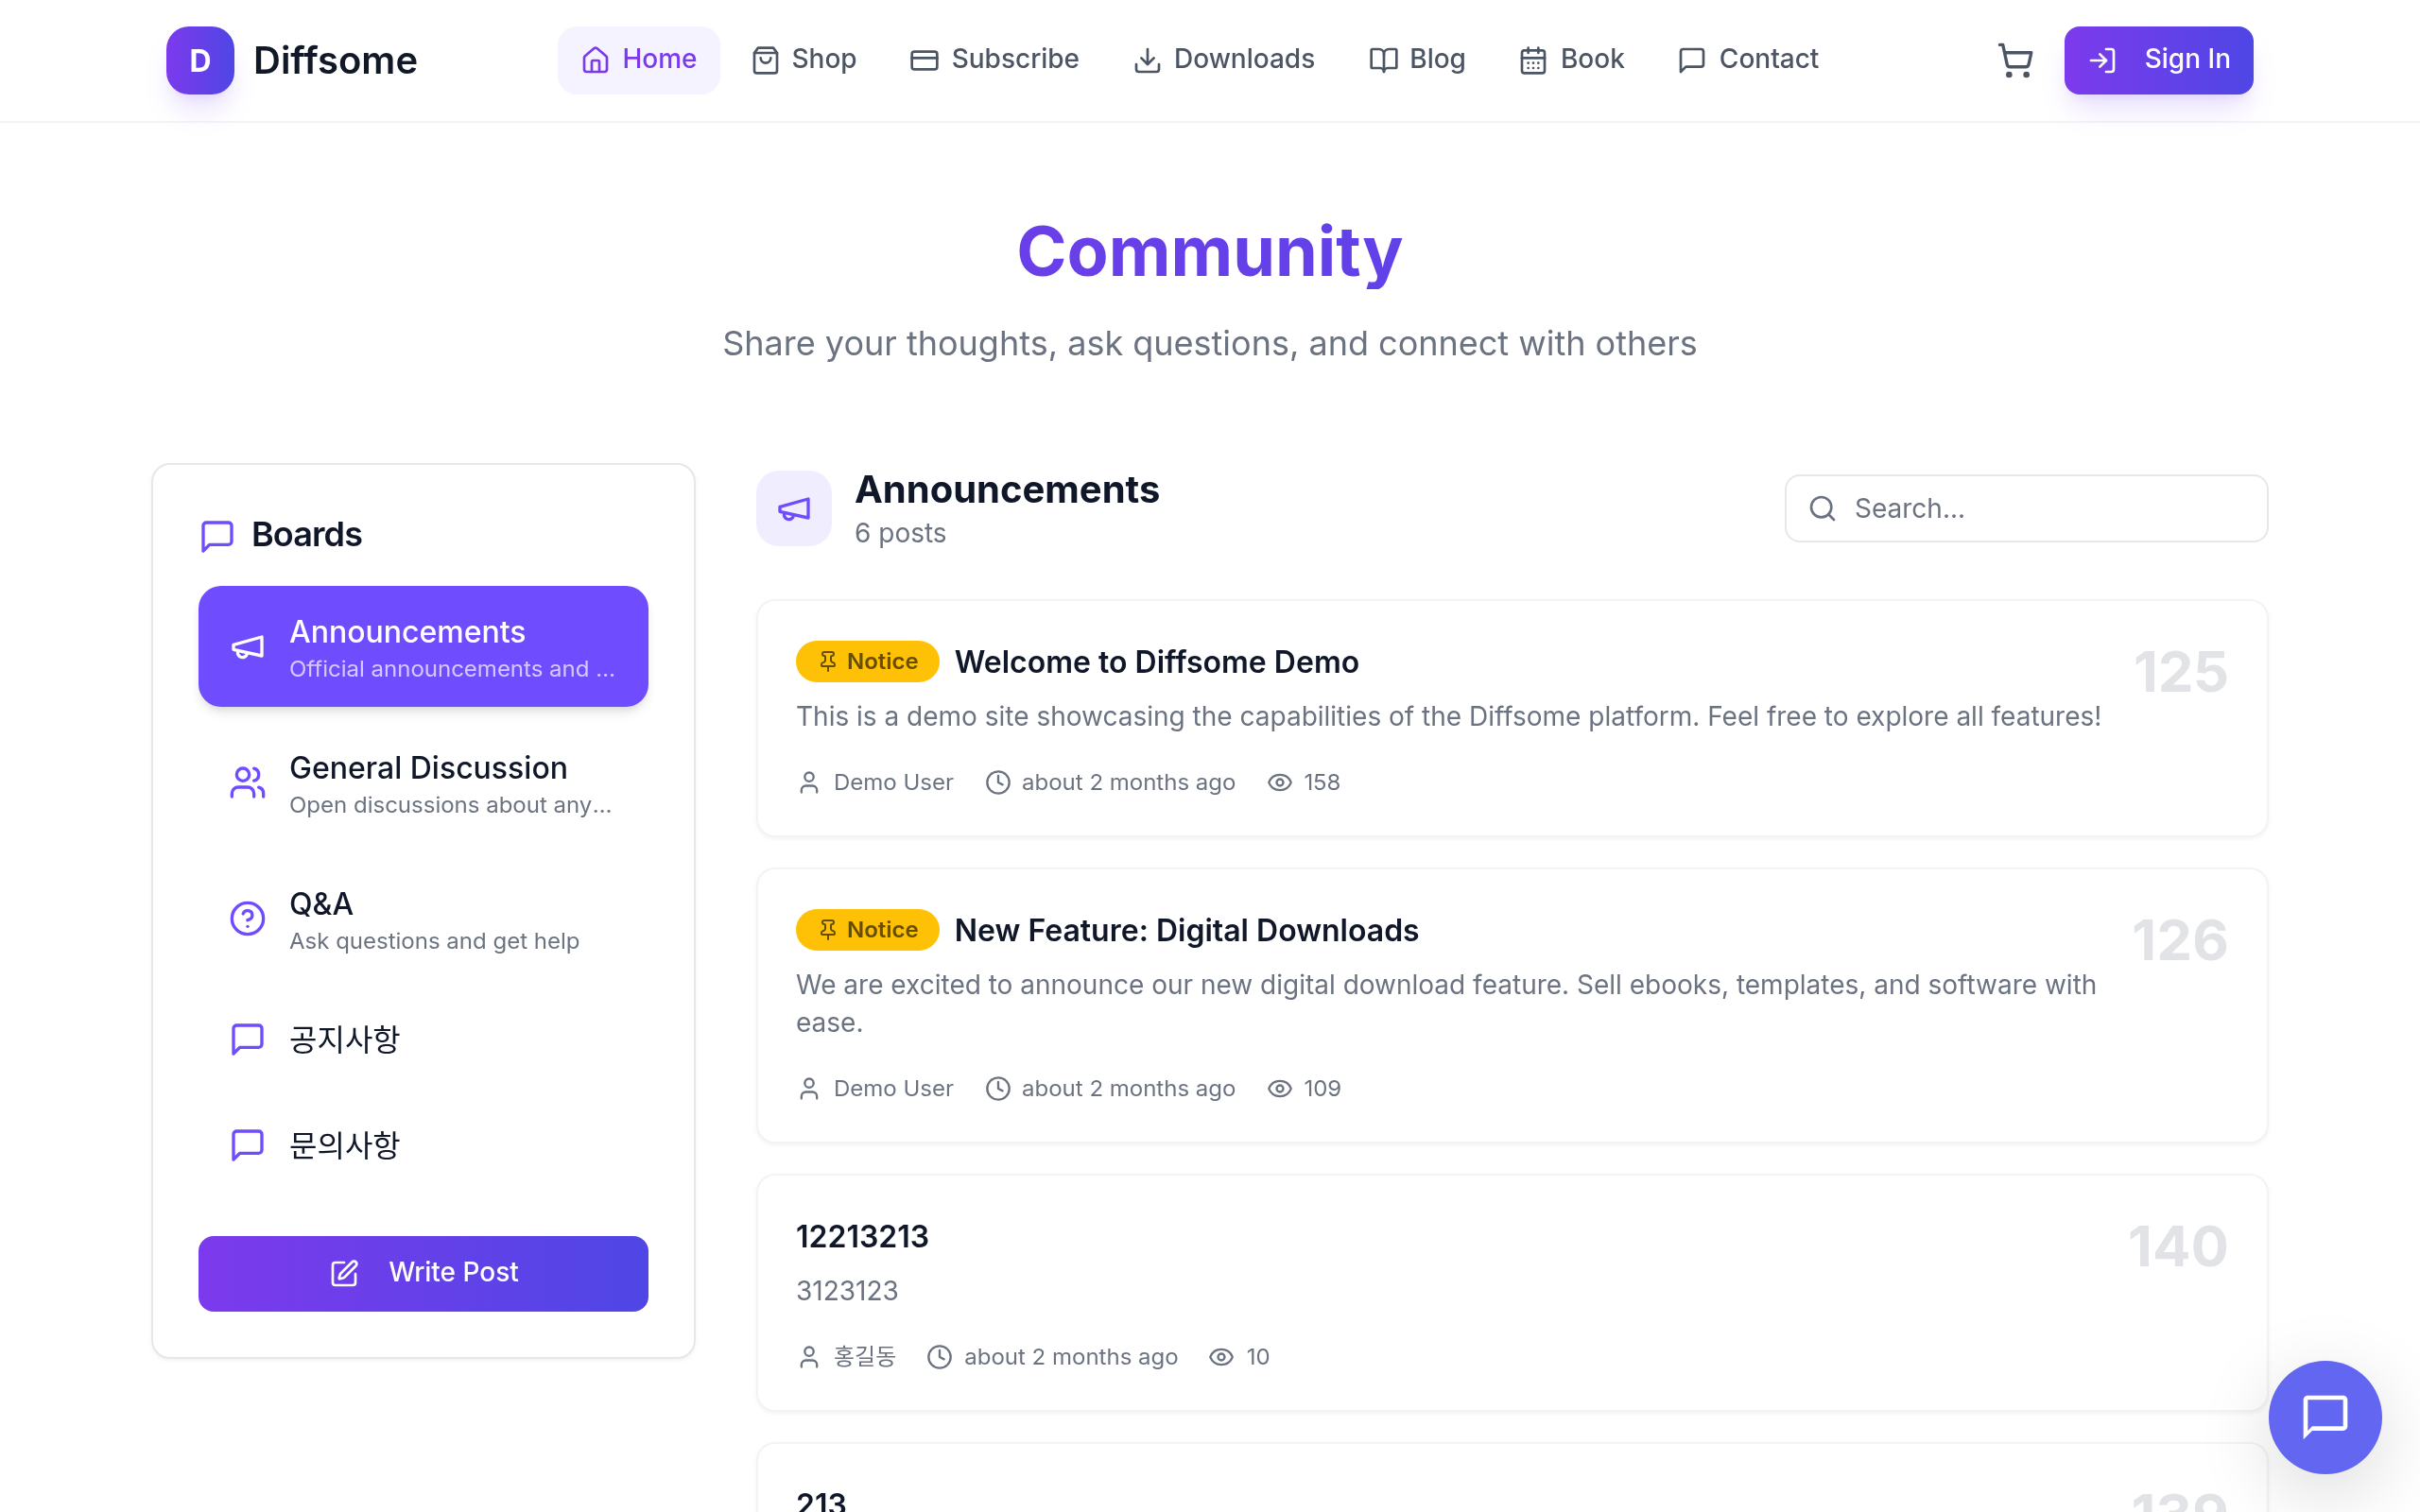Open the Welcome to Diffsome Demo post
Image resolution: width=2420 pixels, height=1512 pixels.
coord(1156,662)
